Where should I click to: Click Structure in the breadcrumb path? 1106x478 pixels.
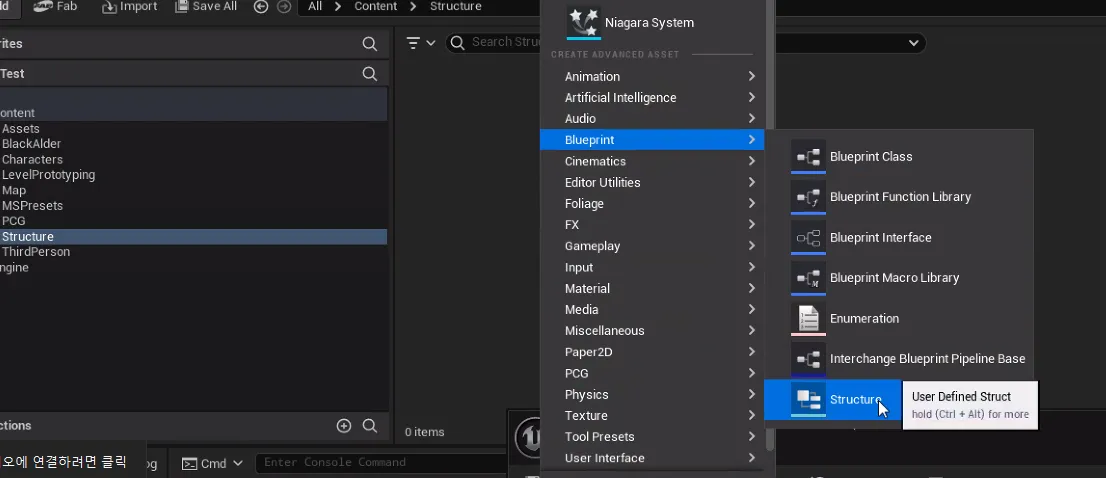pyautogui.click(x=456, y=6)
